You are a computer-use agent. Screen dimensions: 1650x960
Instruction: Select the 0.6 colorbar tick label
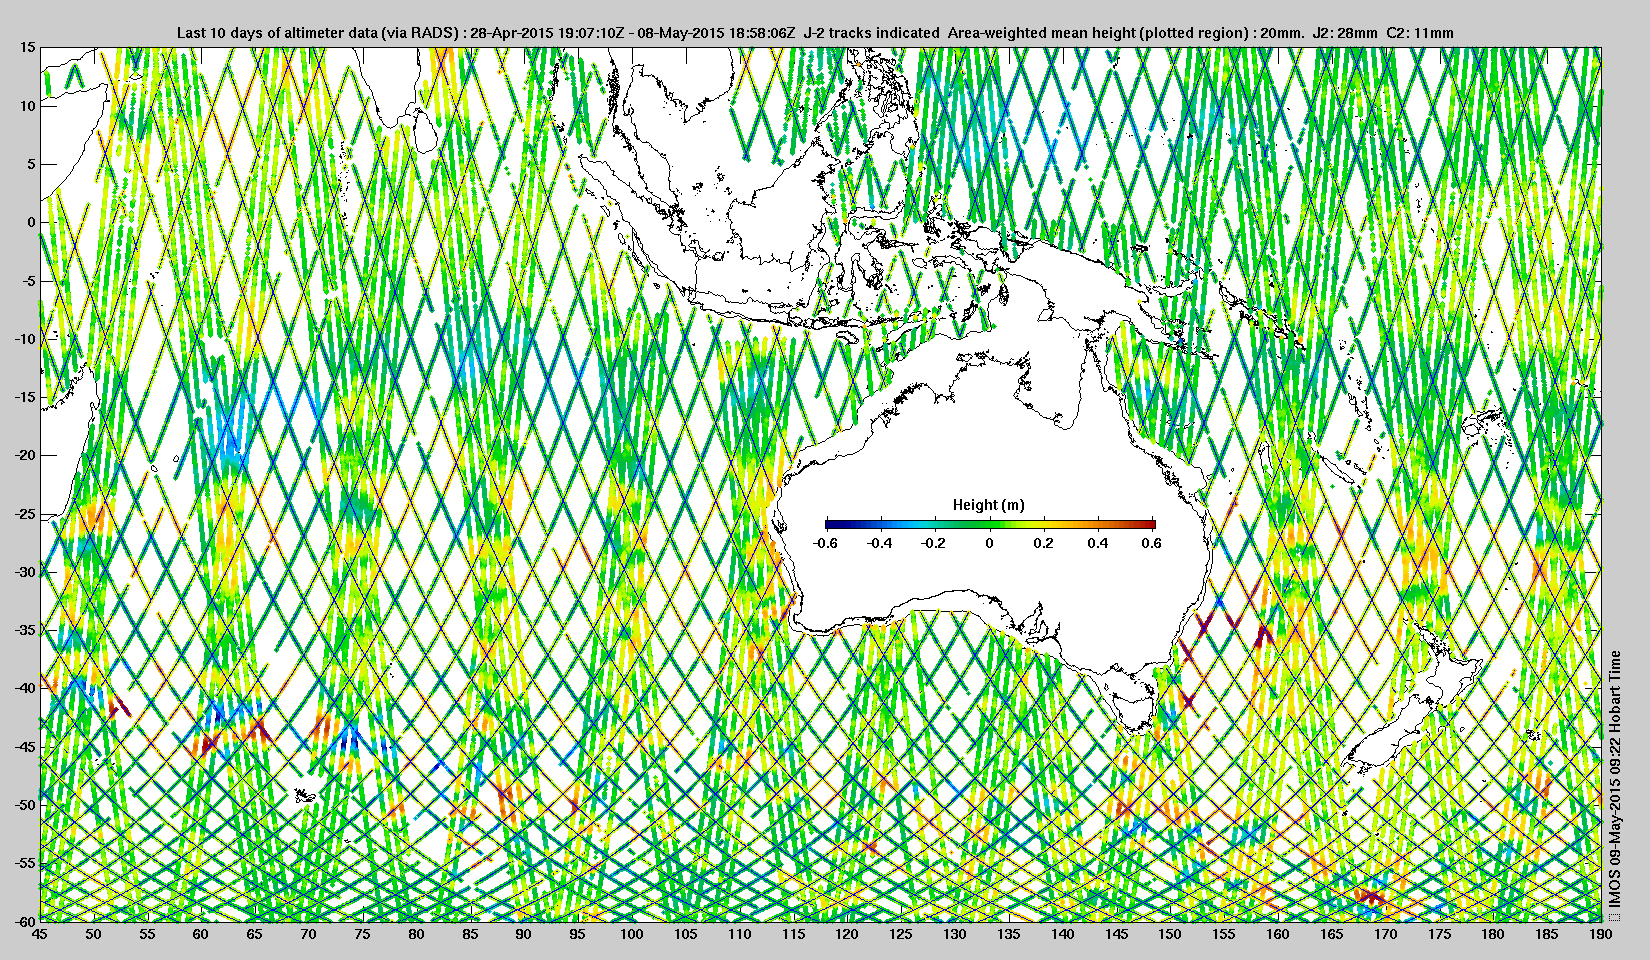point(1151,543)
